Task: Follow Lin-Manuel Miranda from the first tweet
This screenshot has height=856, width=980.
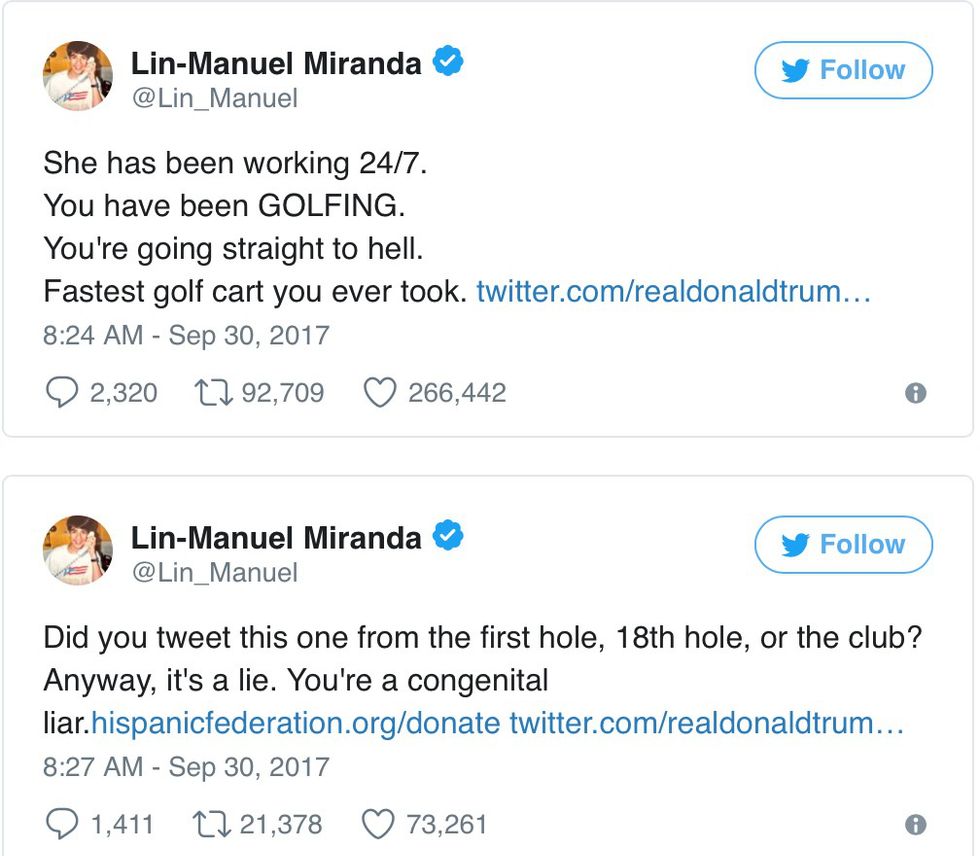Action: click(x=843, y=70)
